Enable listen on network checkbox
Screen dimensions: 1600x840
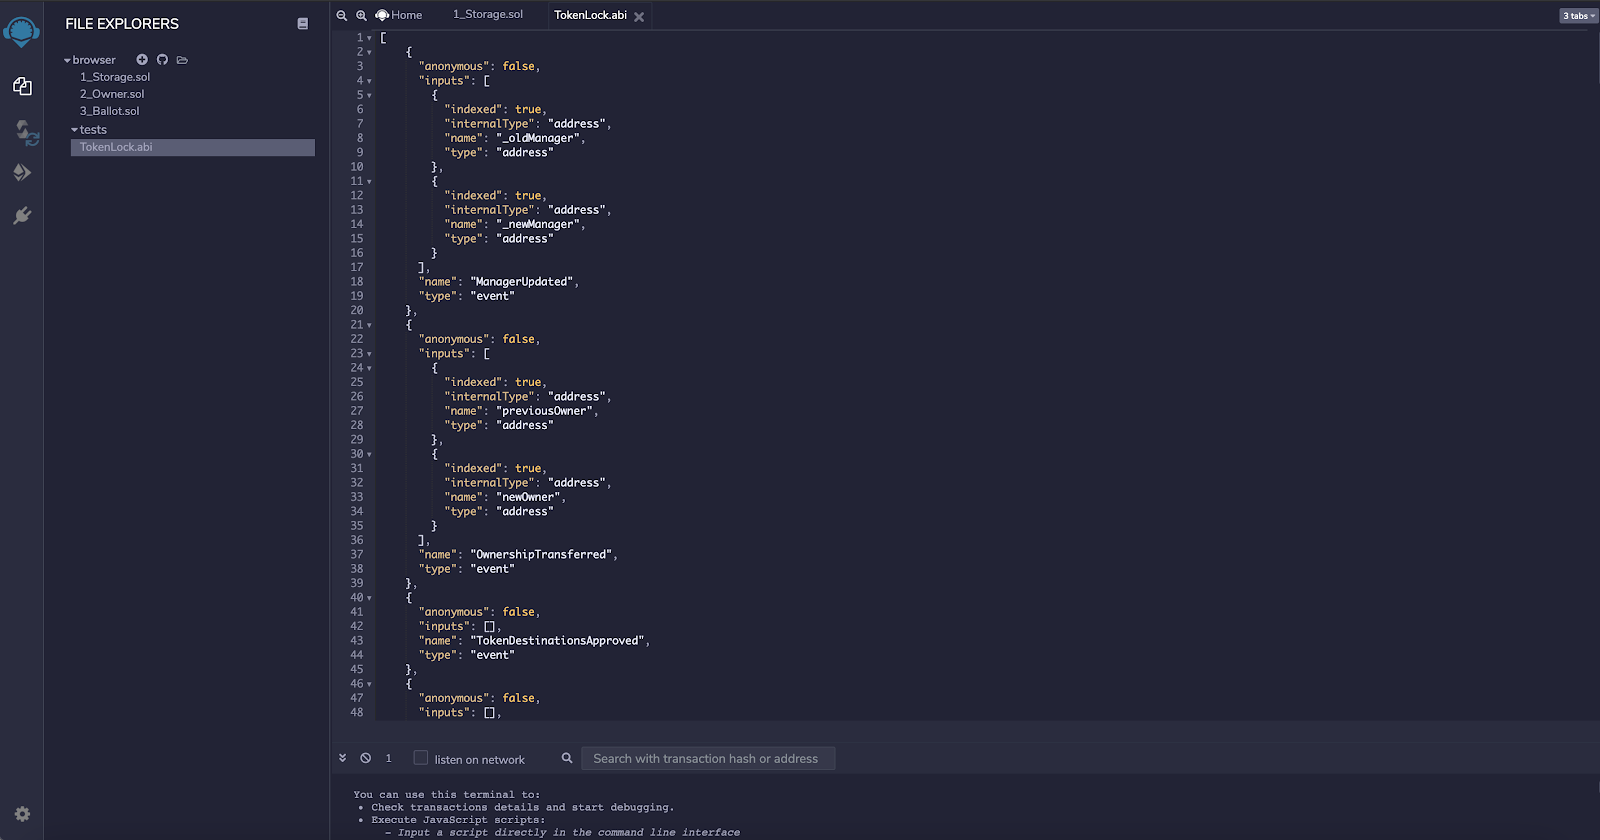(x=421, y=758)
